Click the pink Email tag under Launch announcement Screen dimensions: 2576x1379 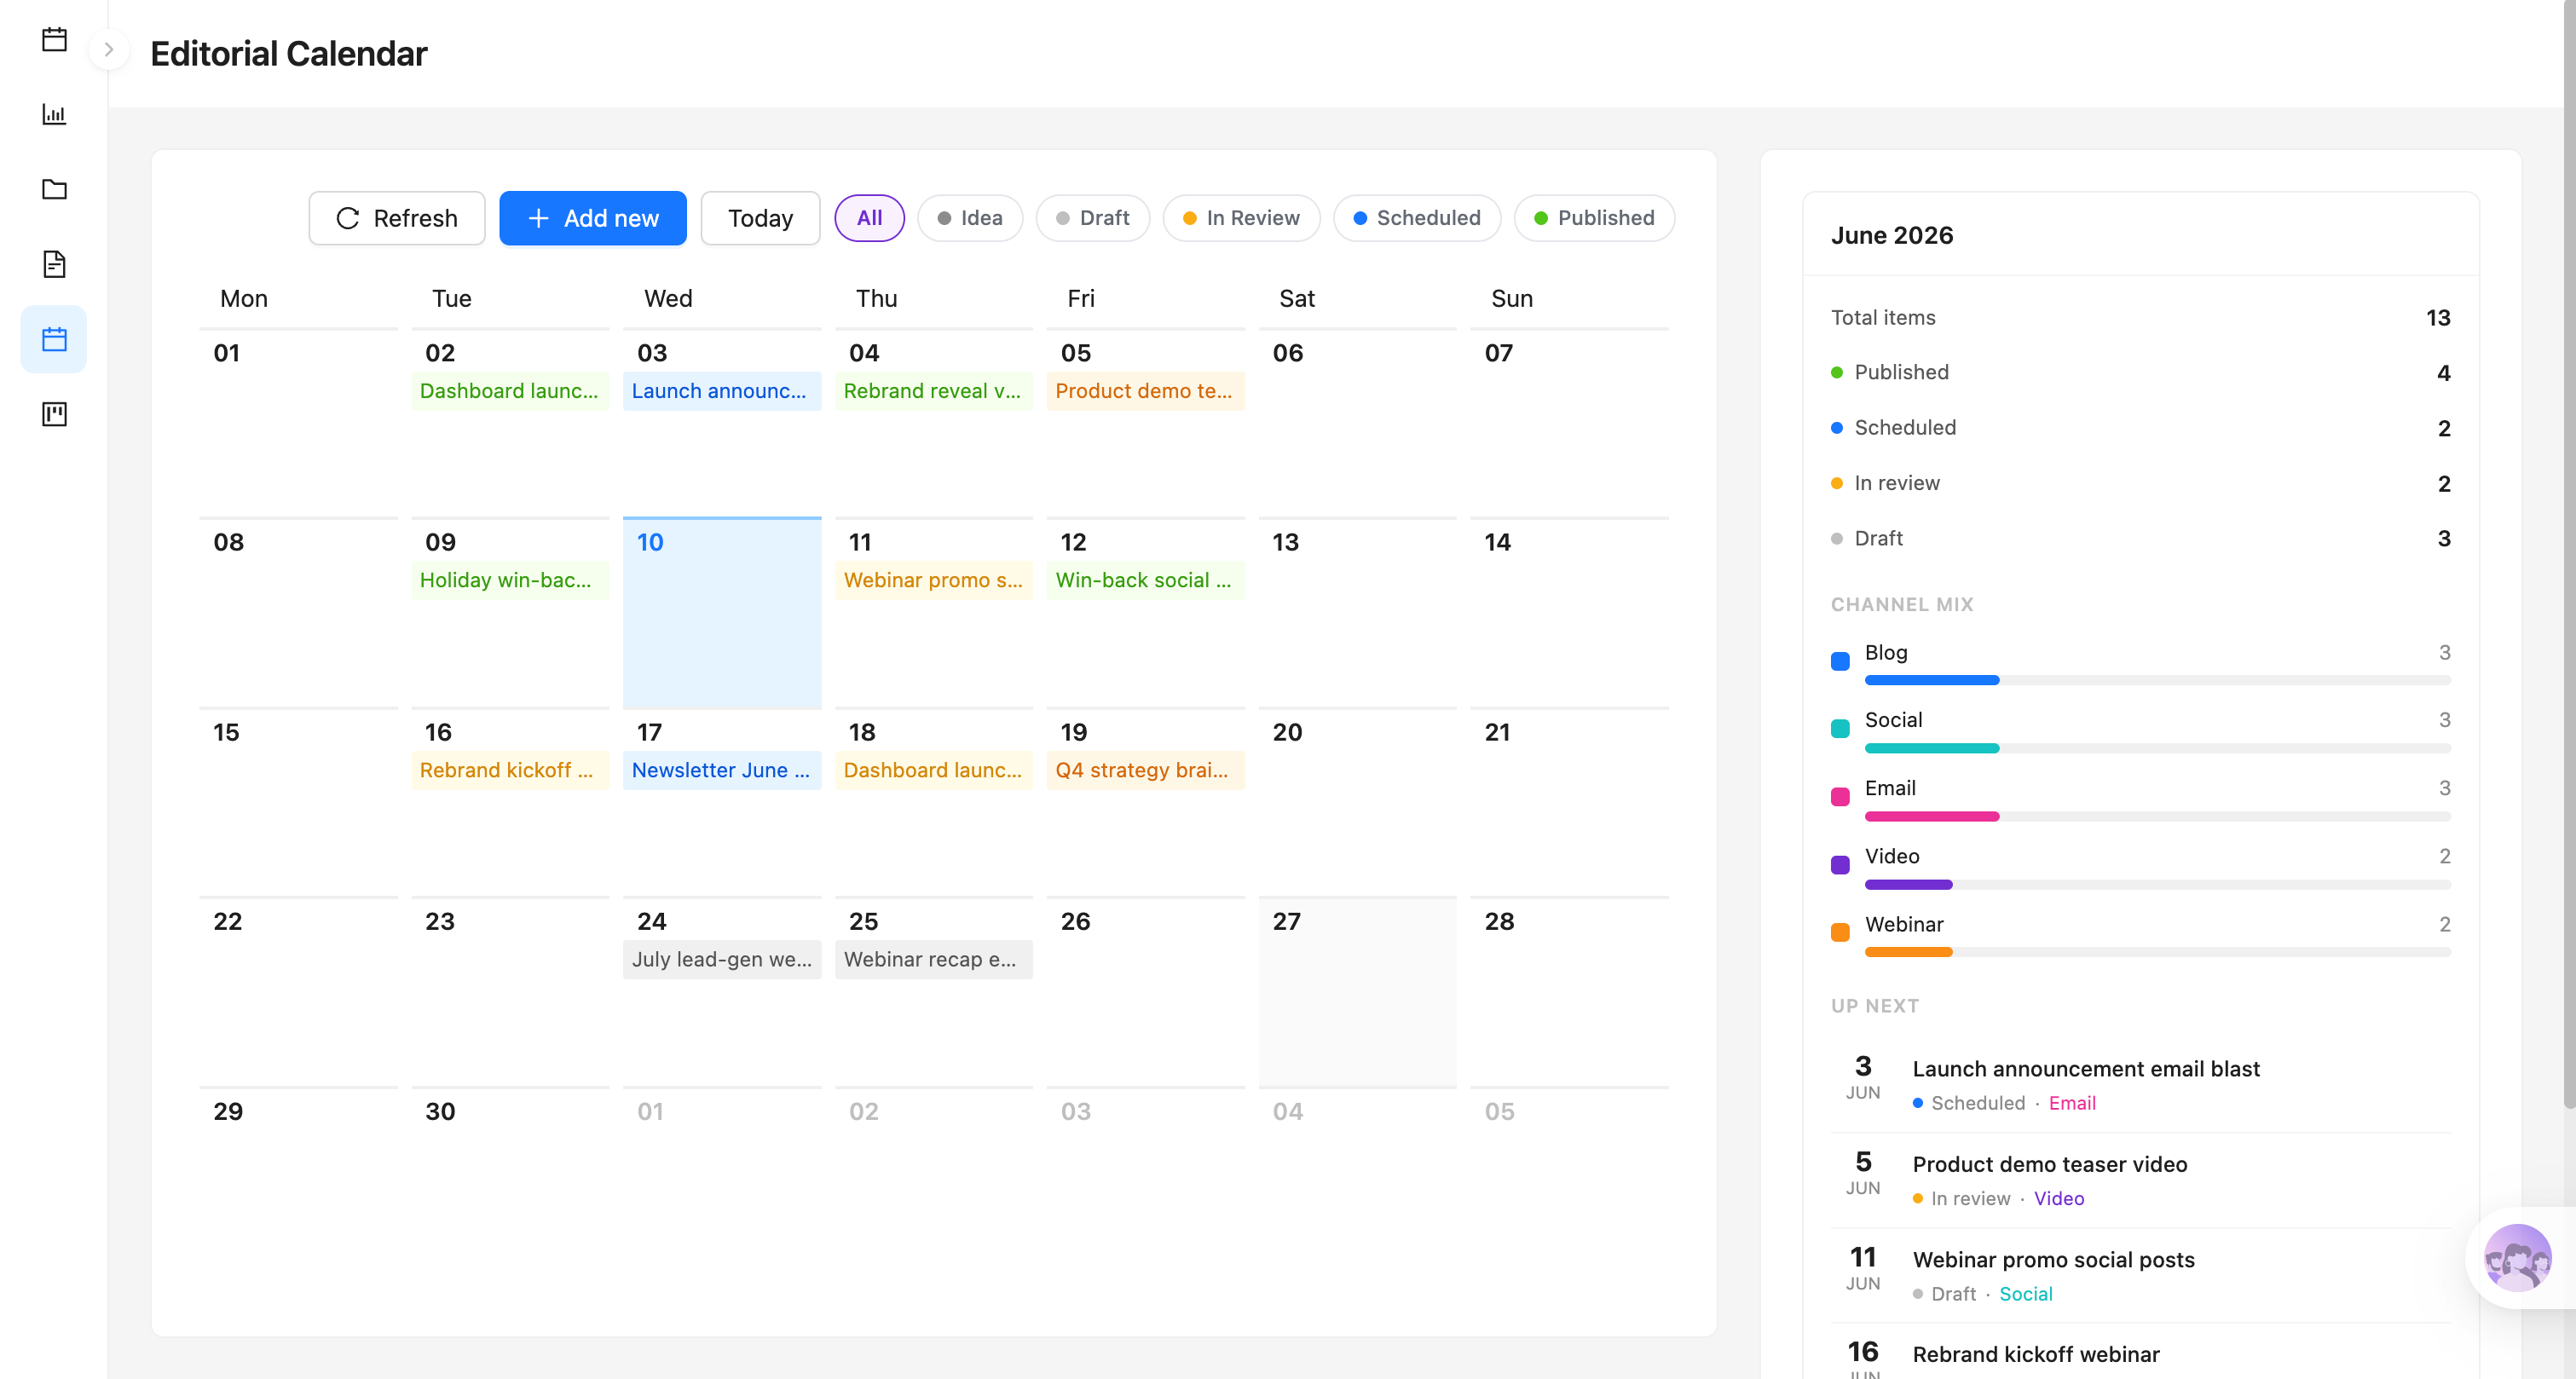[x=2072, y=1103]
